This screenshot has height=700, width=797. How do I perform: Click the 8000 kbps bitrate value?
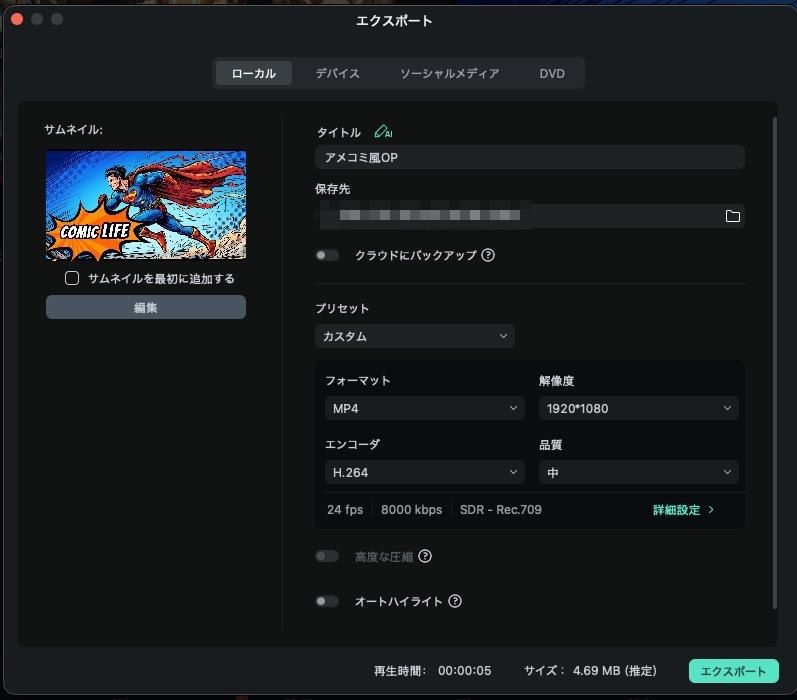411,510
